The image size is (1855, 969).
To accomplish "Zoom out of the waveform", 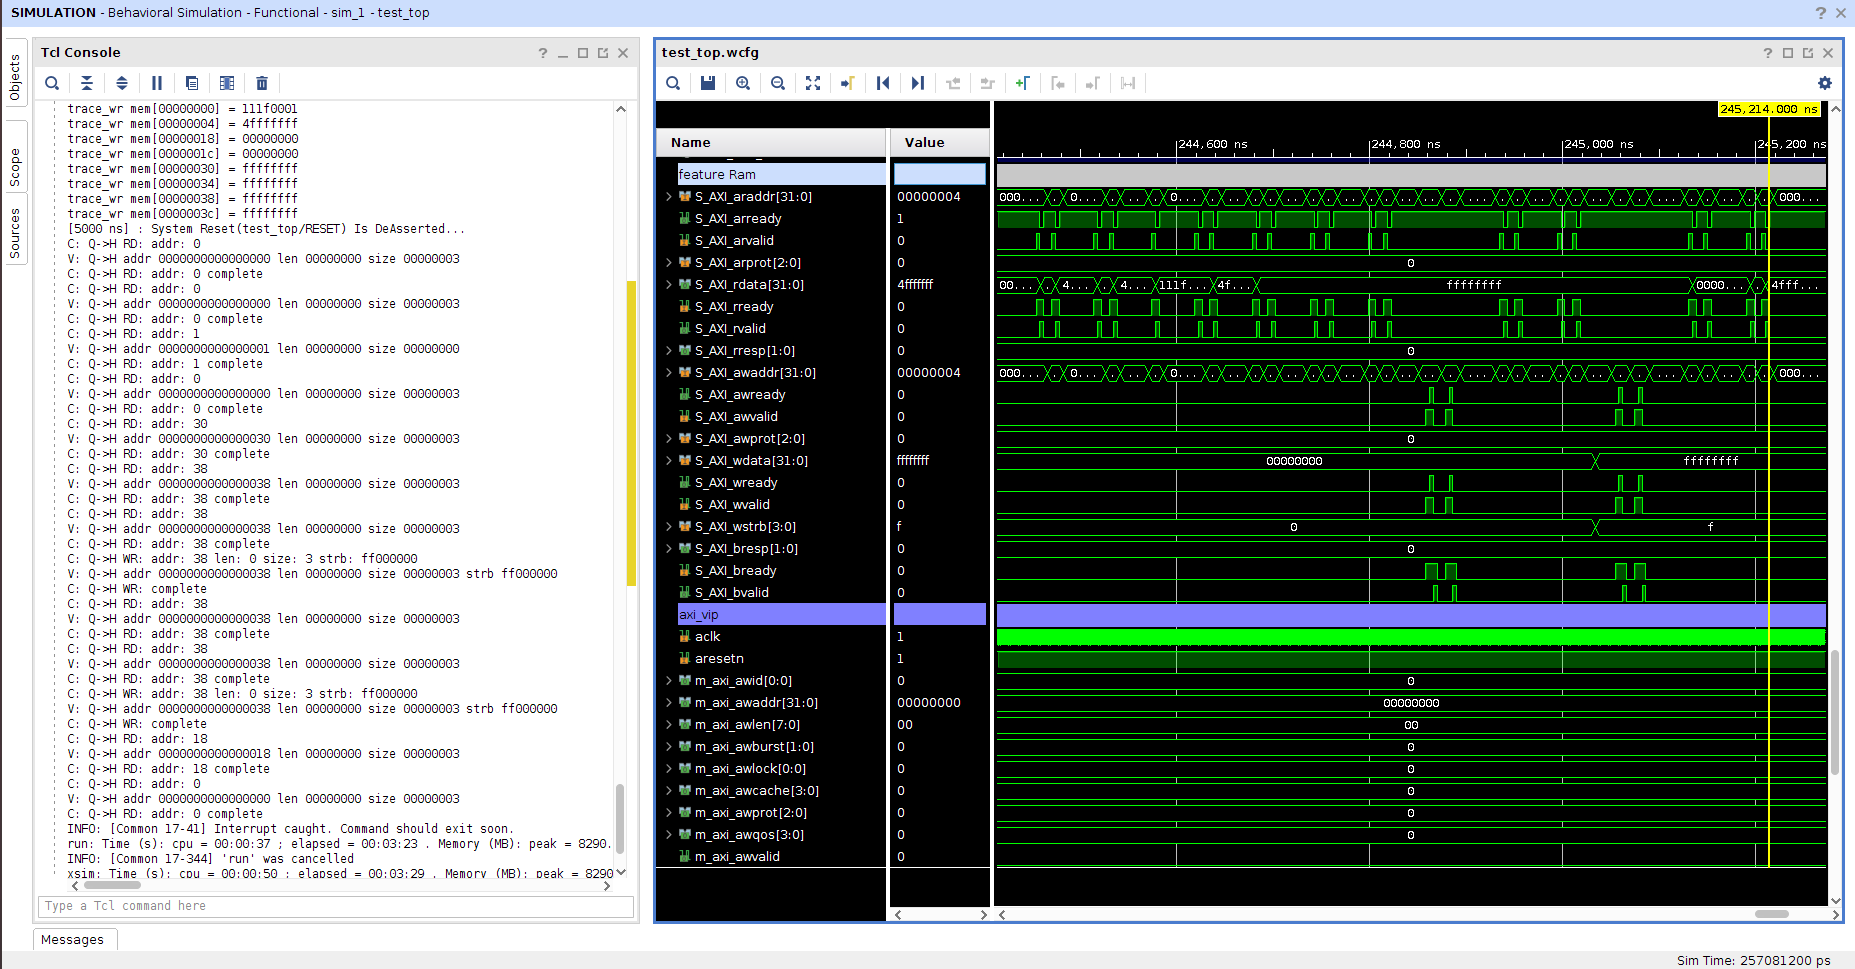I will (778, 83).
